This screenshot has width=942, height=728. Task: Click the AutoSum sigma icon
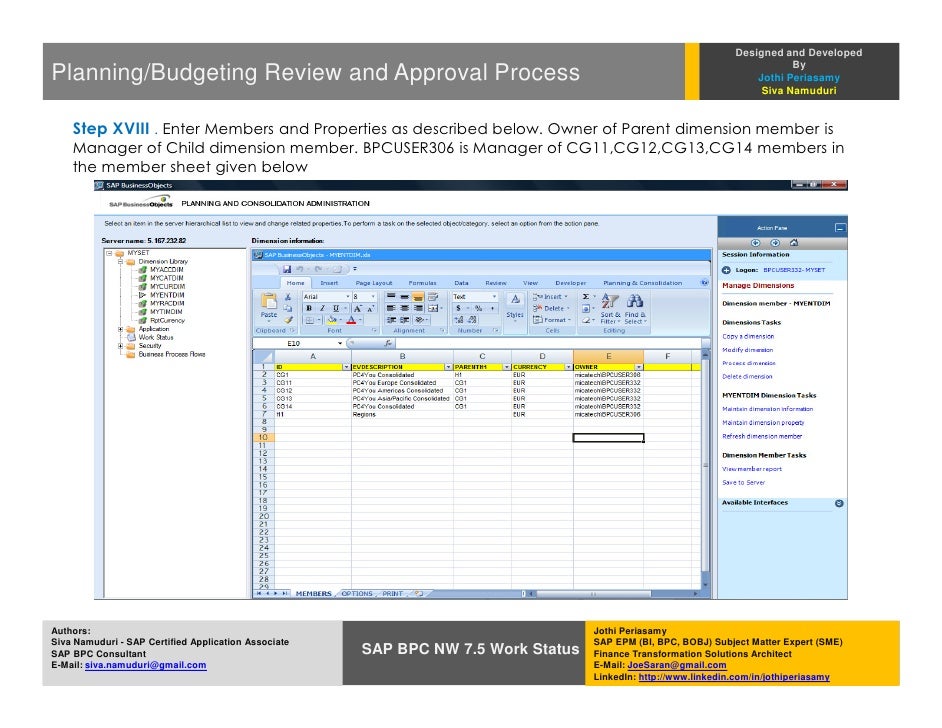[x=586, y=297]
